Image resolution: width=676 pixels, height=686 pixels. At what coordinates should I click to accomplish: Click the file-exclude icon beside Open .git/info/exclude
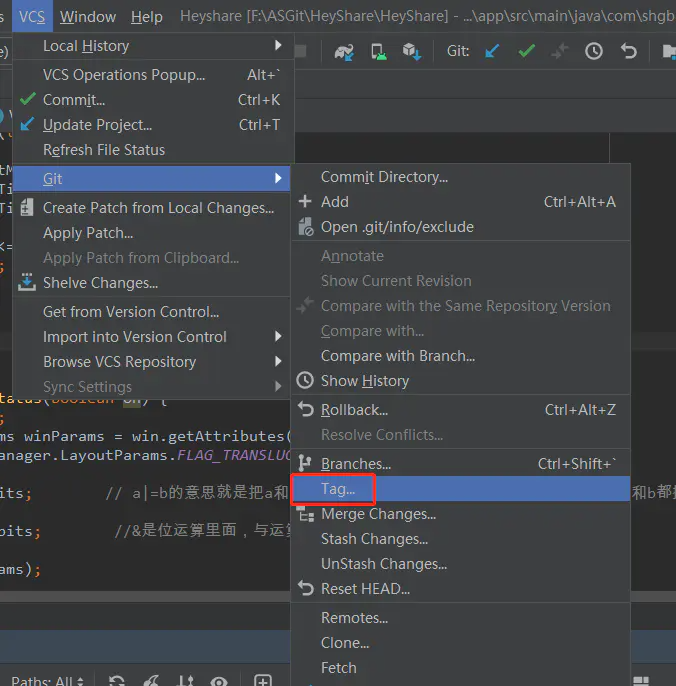tap(306, 227)
